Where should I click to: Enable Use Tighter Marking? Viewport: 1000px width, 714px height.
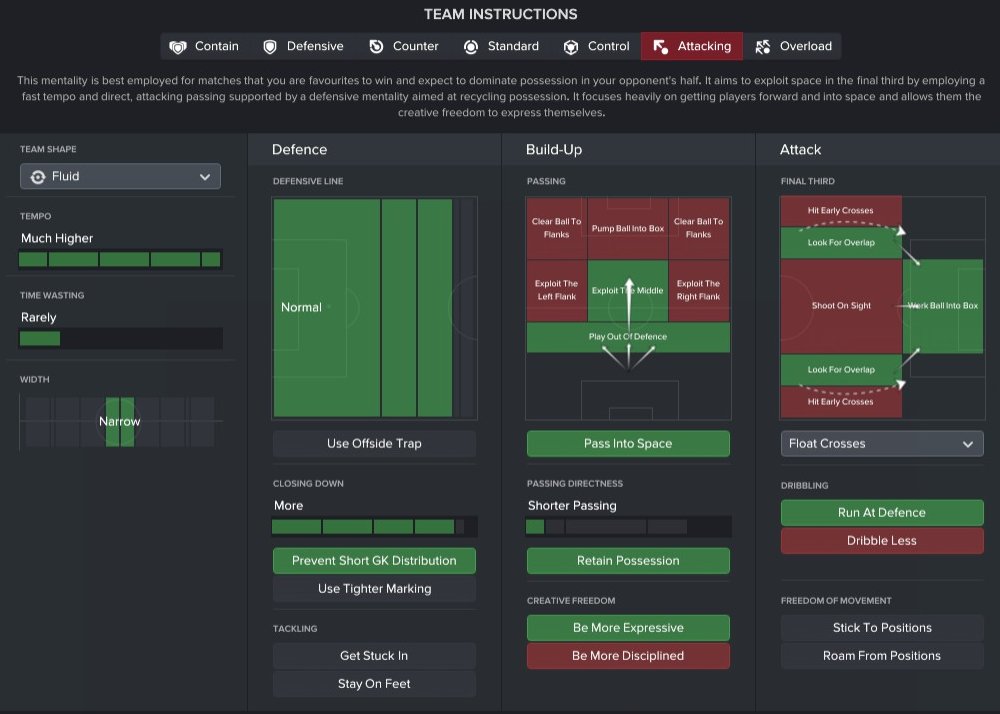(x=374, y=589)
